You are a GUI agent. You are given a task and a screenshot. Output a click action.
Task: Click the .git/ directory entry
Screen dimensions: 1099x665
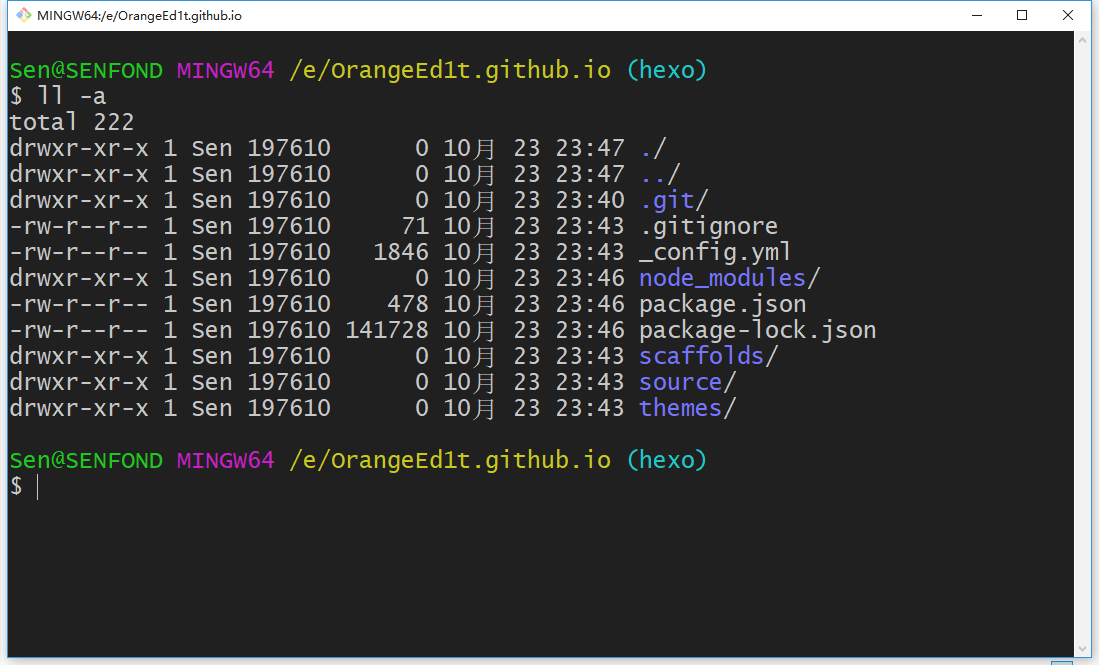pos(673,200)
